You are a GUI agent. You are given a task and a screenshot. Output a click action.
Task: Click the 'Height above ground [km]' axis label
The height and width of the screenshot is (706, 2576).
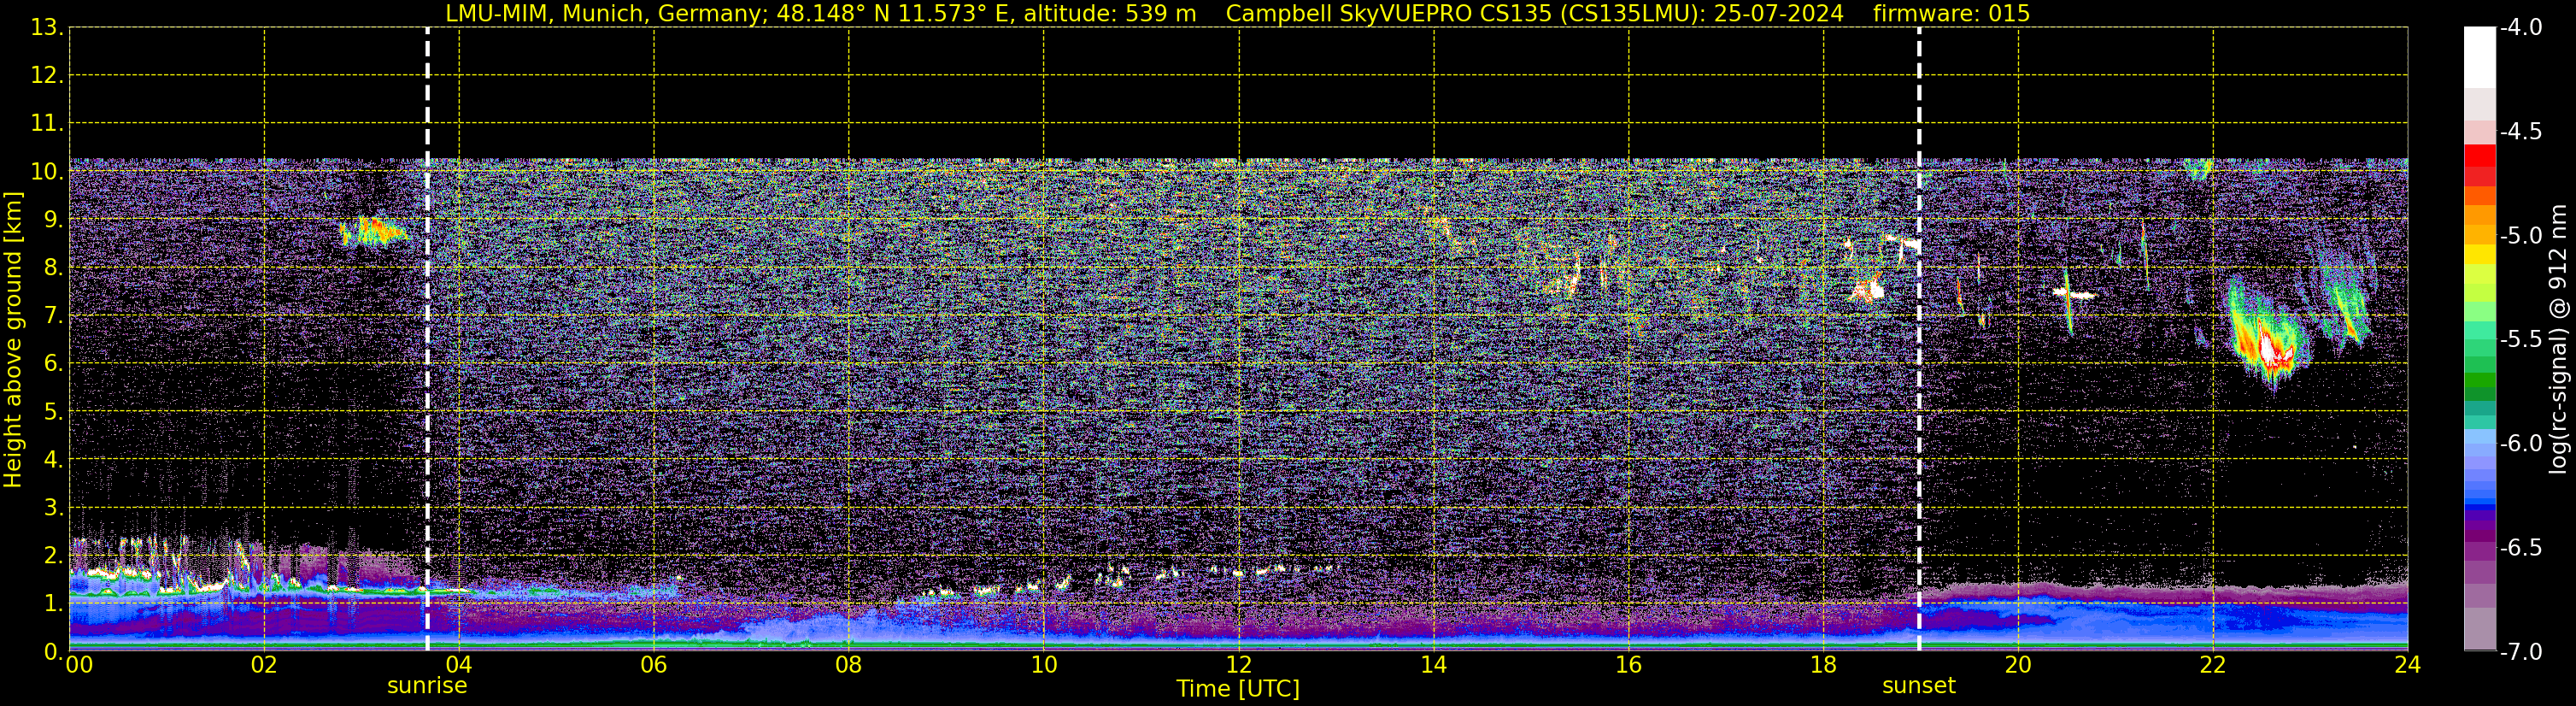(13, 340)
